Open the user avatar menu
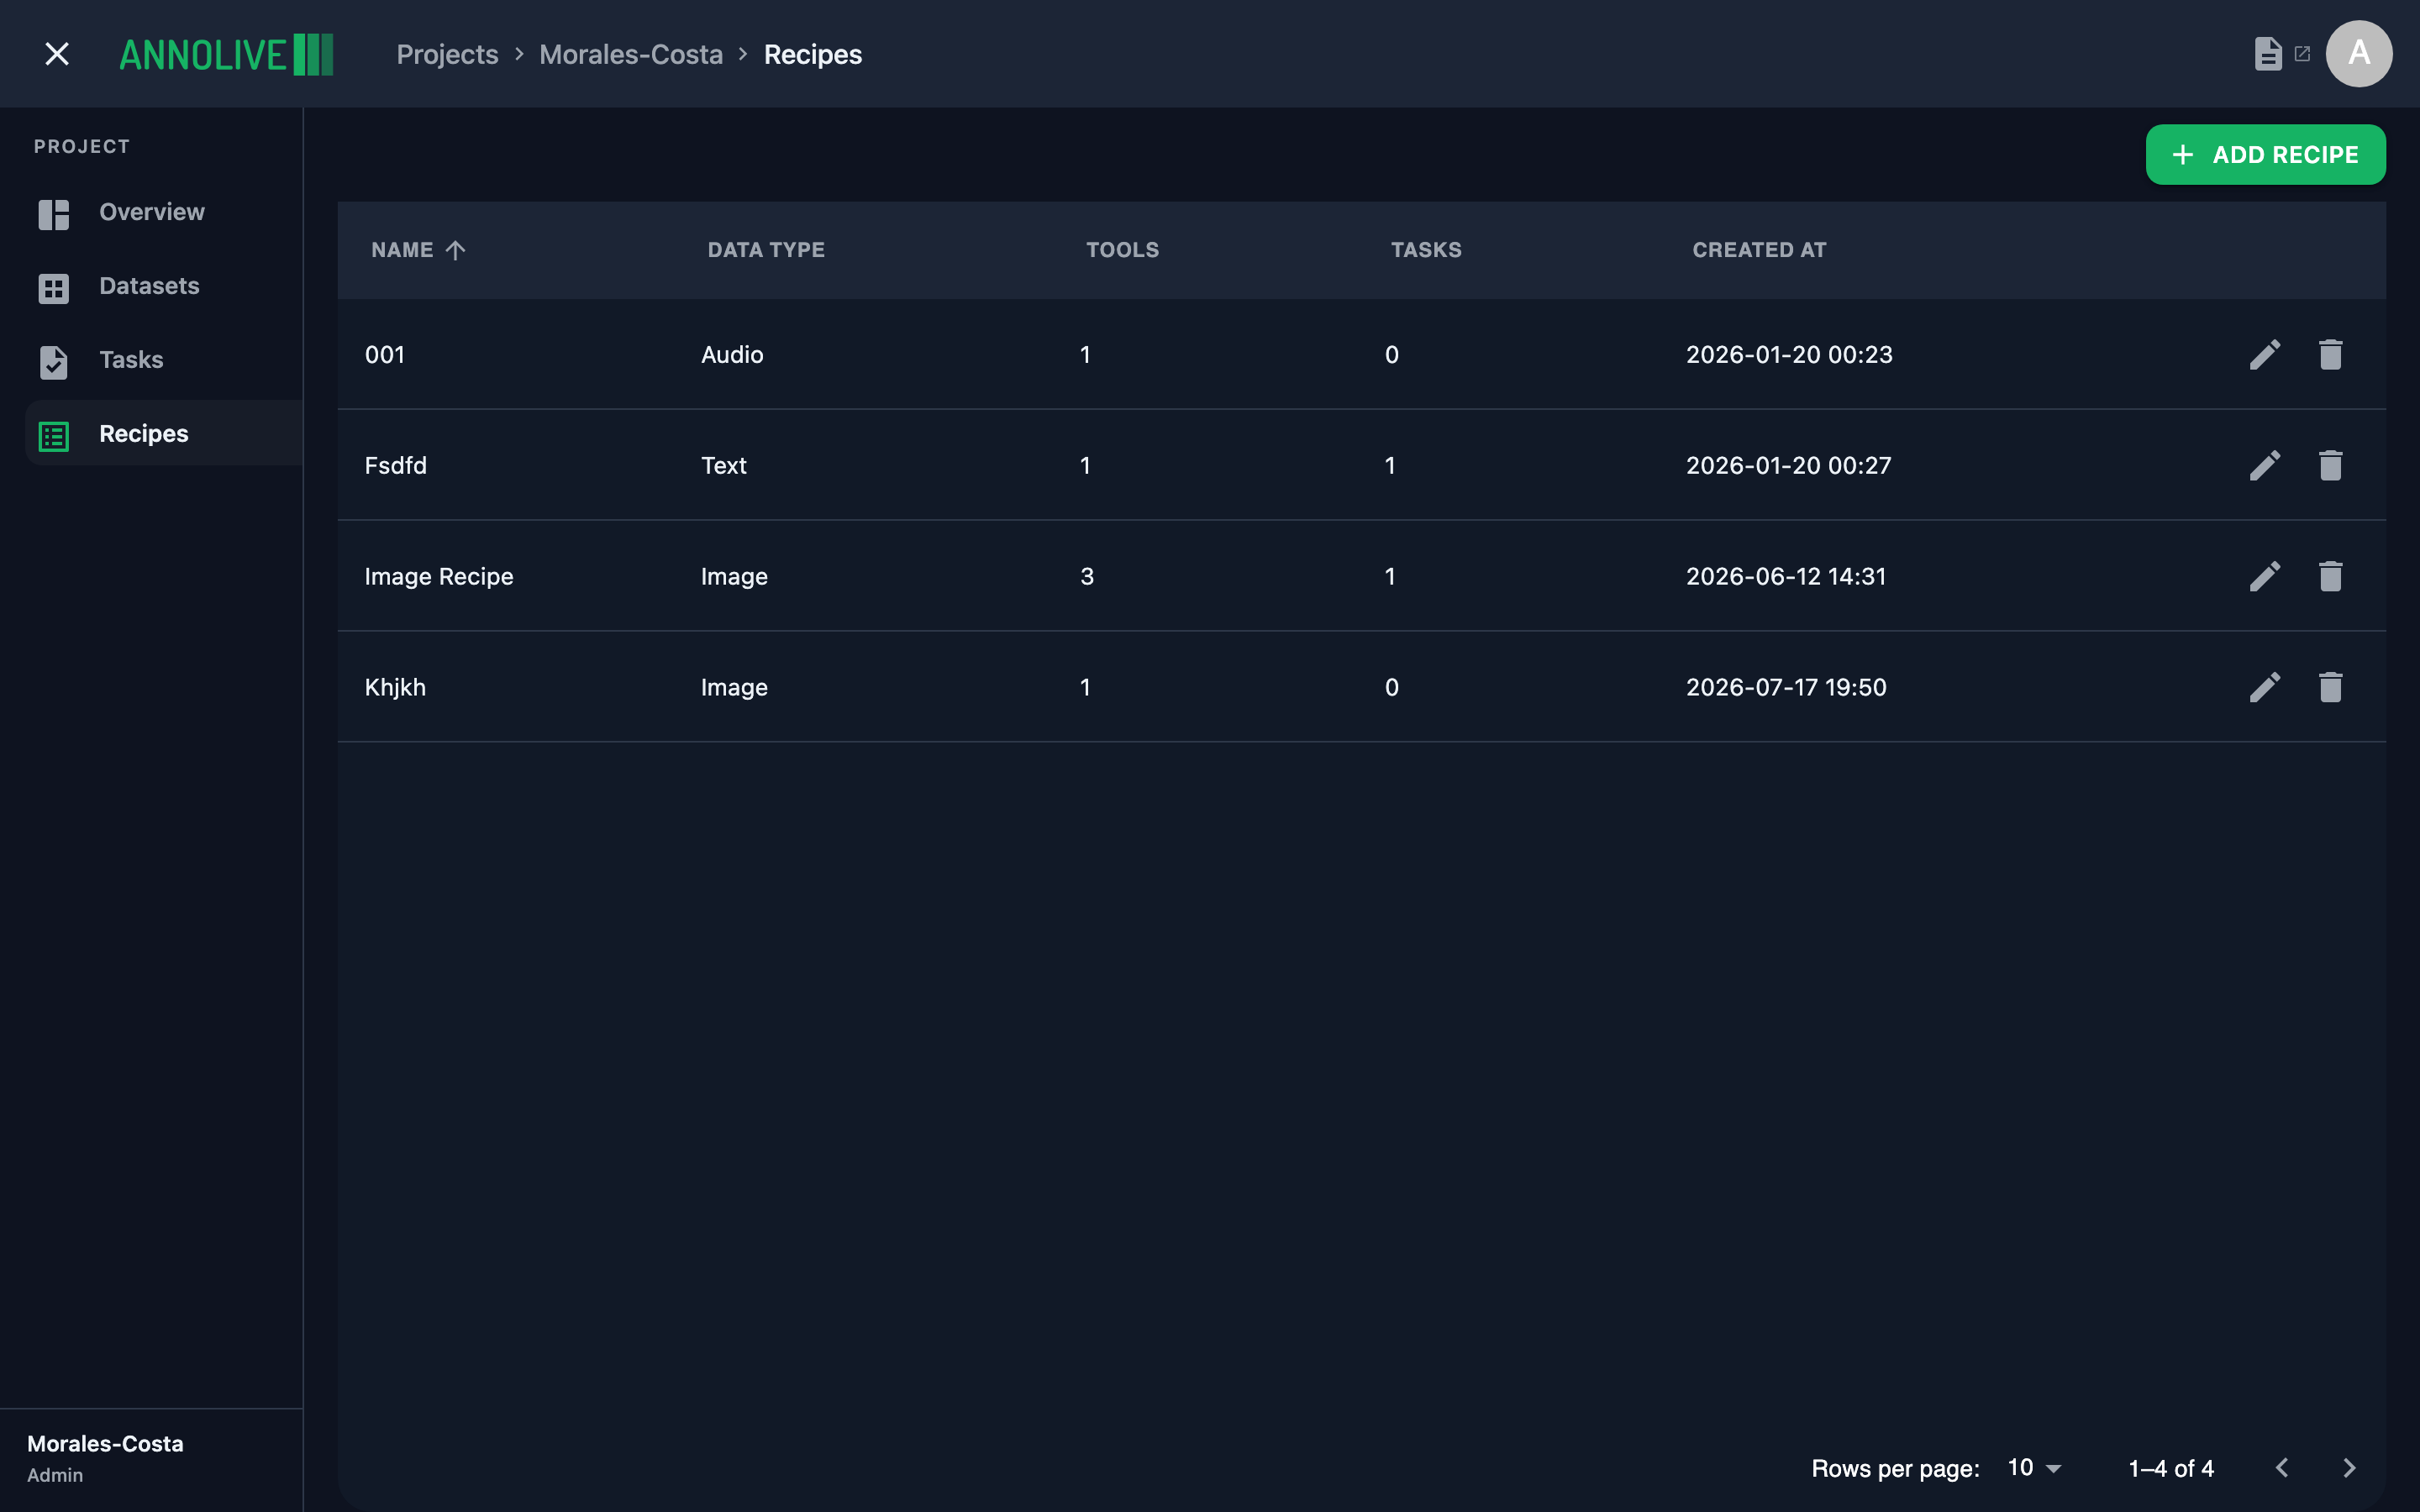 click(x=2359, y=54)
